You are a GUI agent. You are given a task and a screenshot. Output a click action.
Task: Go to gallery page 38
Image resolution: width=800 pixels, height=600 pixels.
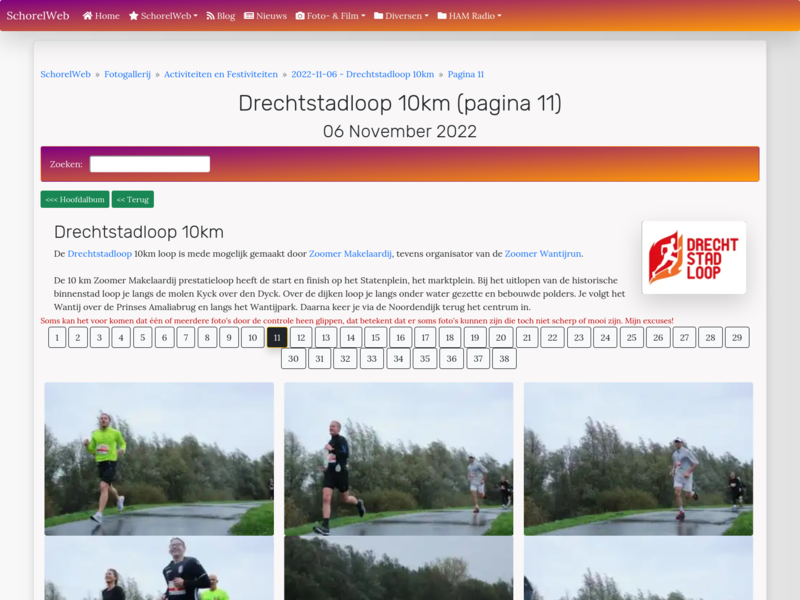click(x=504, y=359)
